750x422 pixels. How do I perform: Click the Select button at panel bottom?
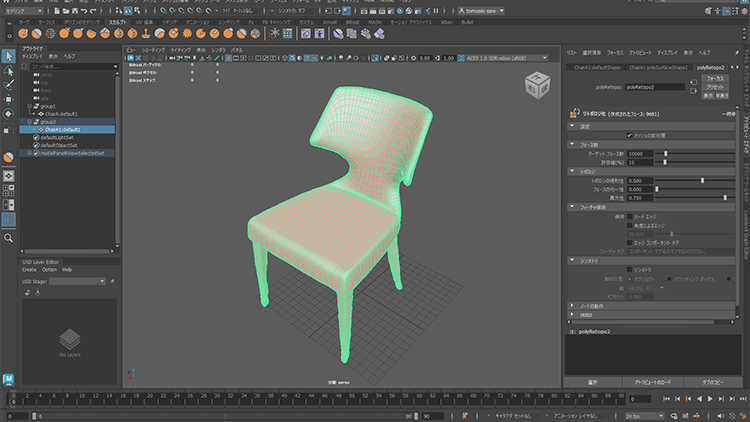point(593,382)
